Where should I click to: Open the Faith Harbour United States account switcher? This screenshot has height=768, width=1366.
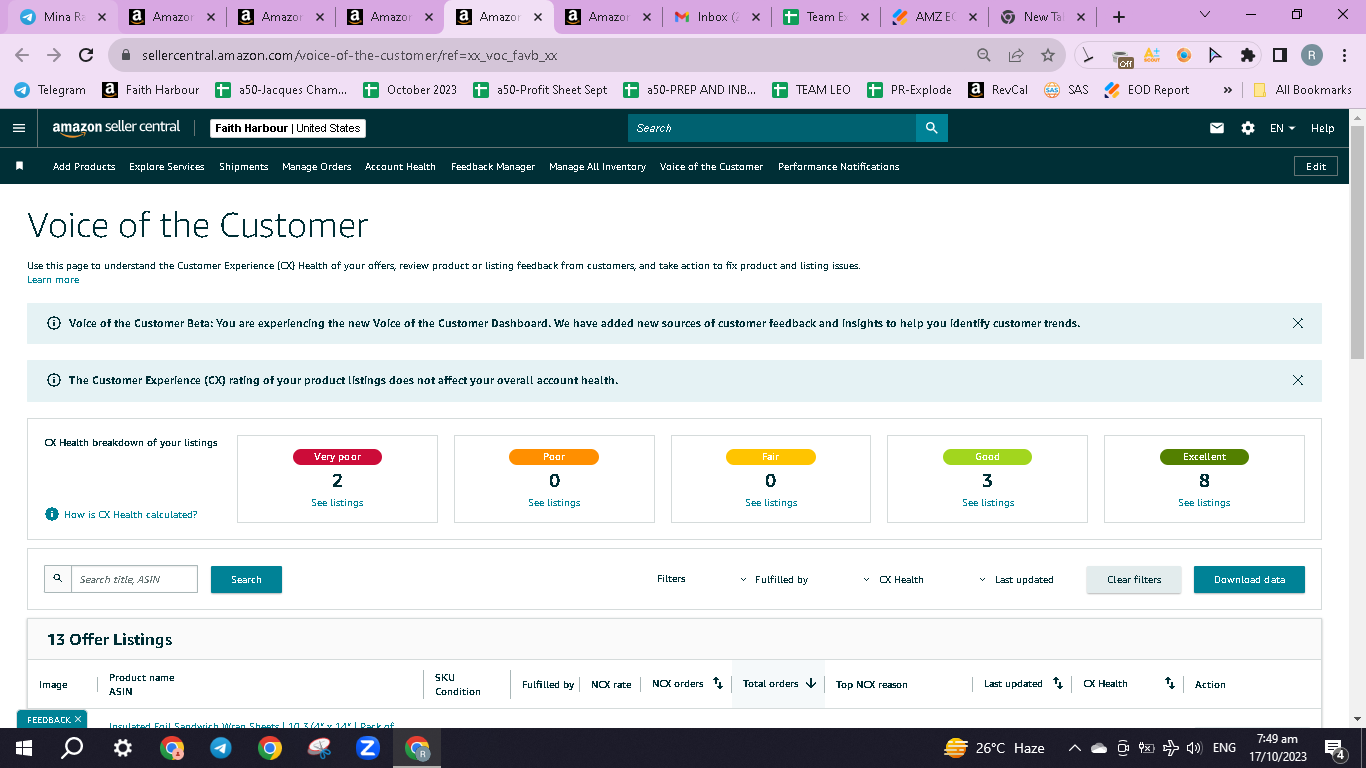[x=288, y=128]
